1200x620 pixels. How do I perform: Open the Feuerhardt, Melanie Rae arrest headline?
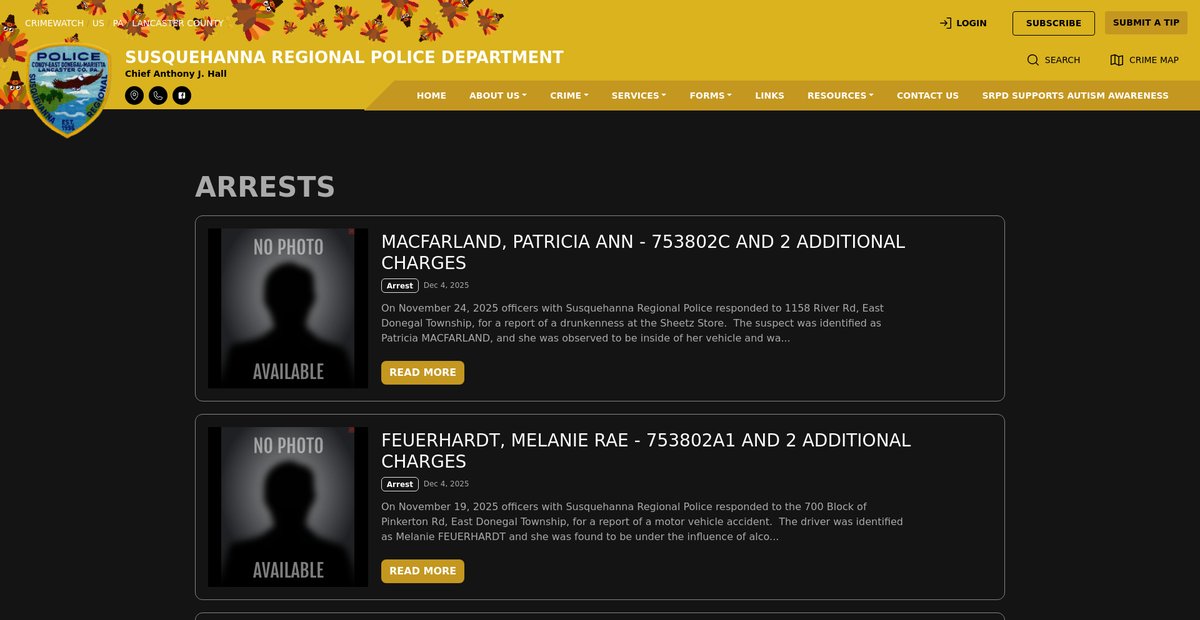646,451
